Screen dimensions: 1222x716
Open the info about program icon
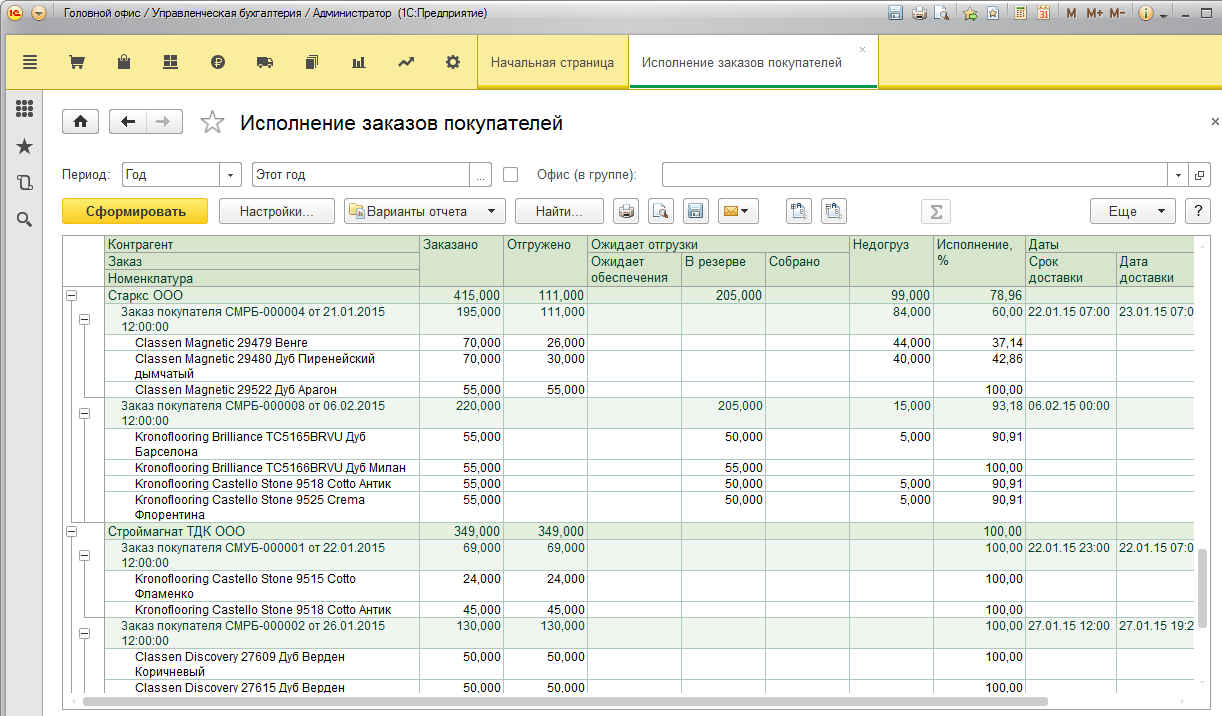click(x=1146, y=14)
